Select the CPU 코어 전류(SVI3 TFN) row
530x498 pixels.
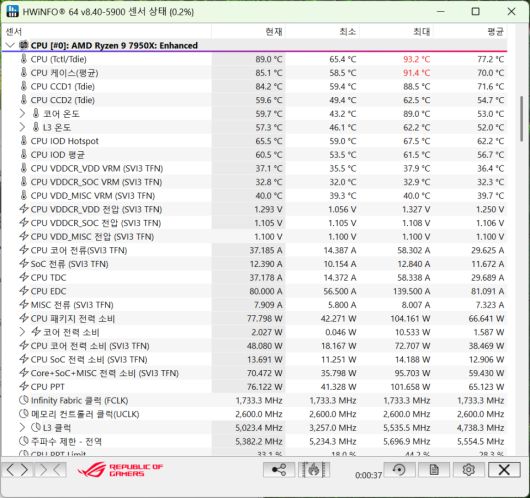(255, 250)
